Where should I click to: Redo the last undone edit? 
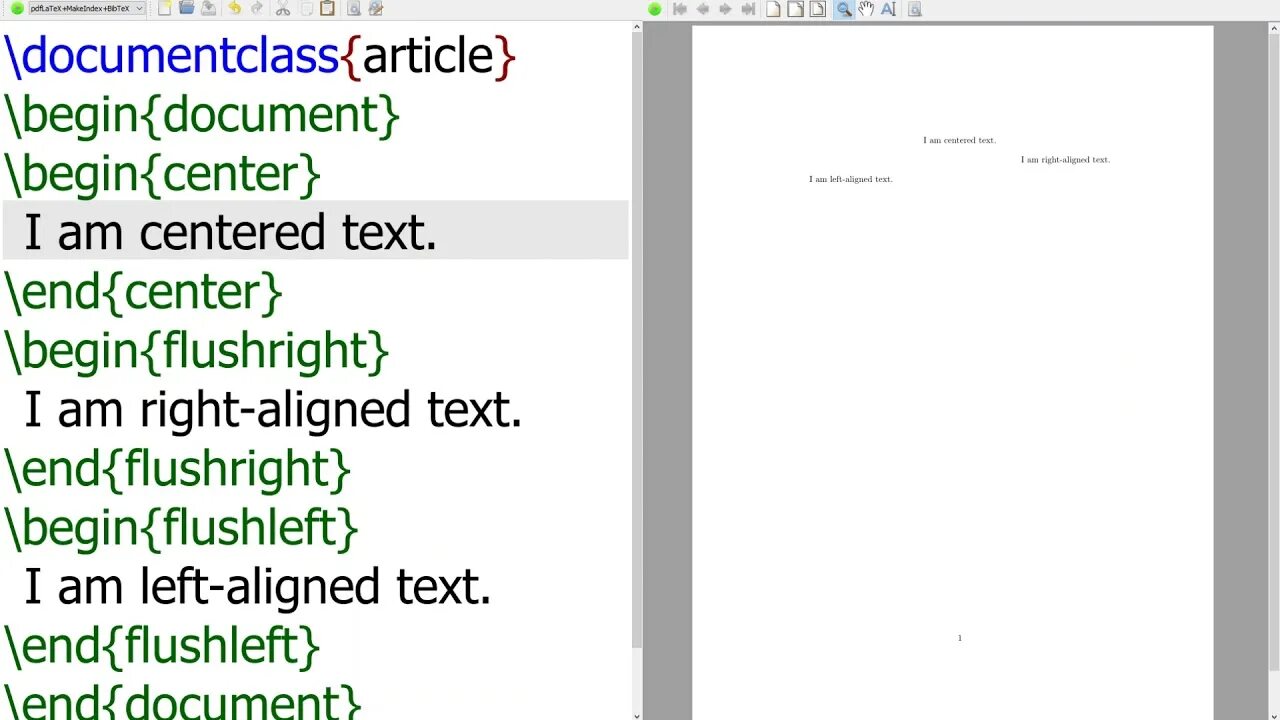[257, 8]
